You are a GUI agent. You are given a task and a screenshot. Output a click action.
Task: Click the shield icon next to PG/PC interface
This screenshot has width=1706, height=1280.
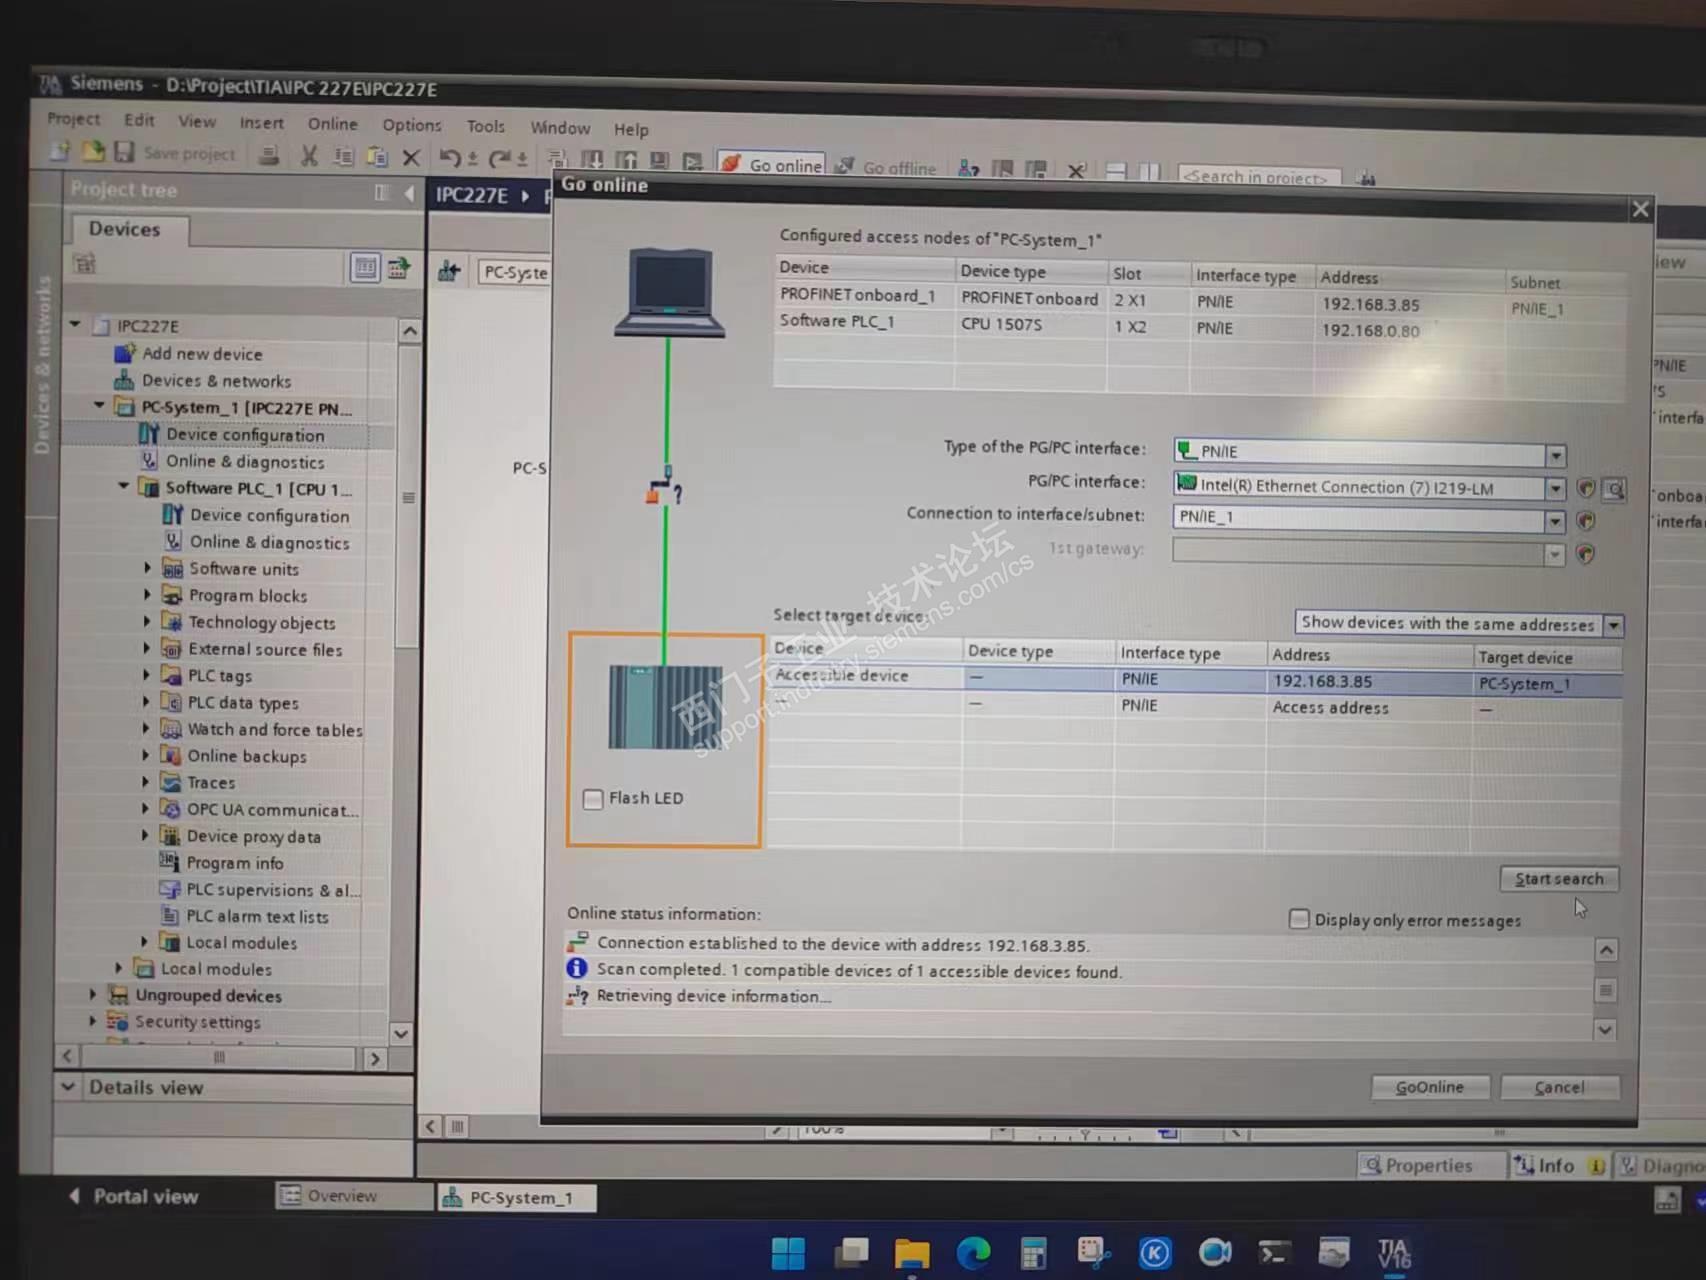pos(1585,488)
